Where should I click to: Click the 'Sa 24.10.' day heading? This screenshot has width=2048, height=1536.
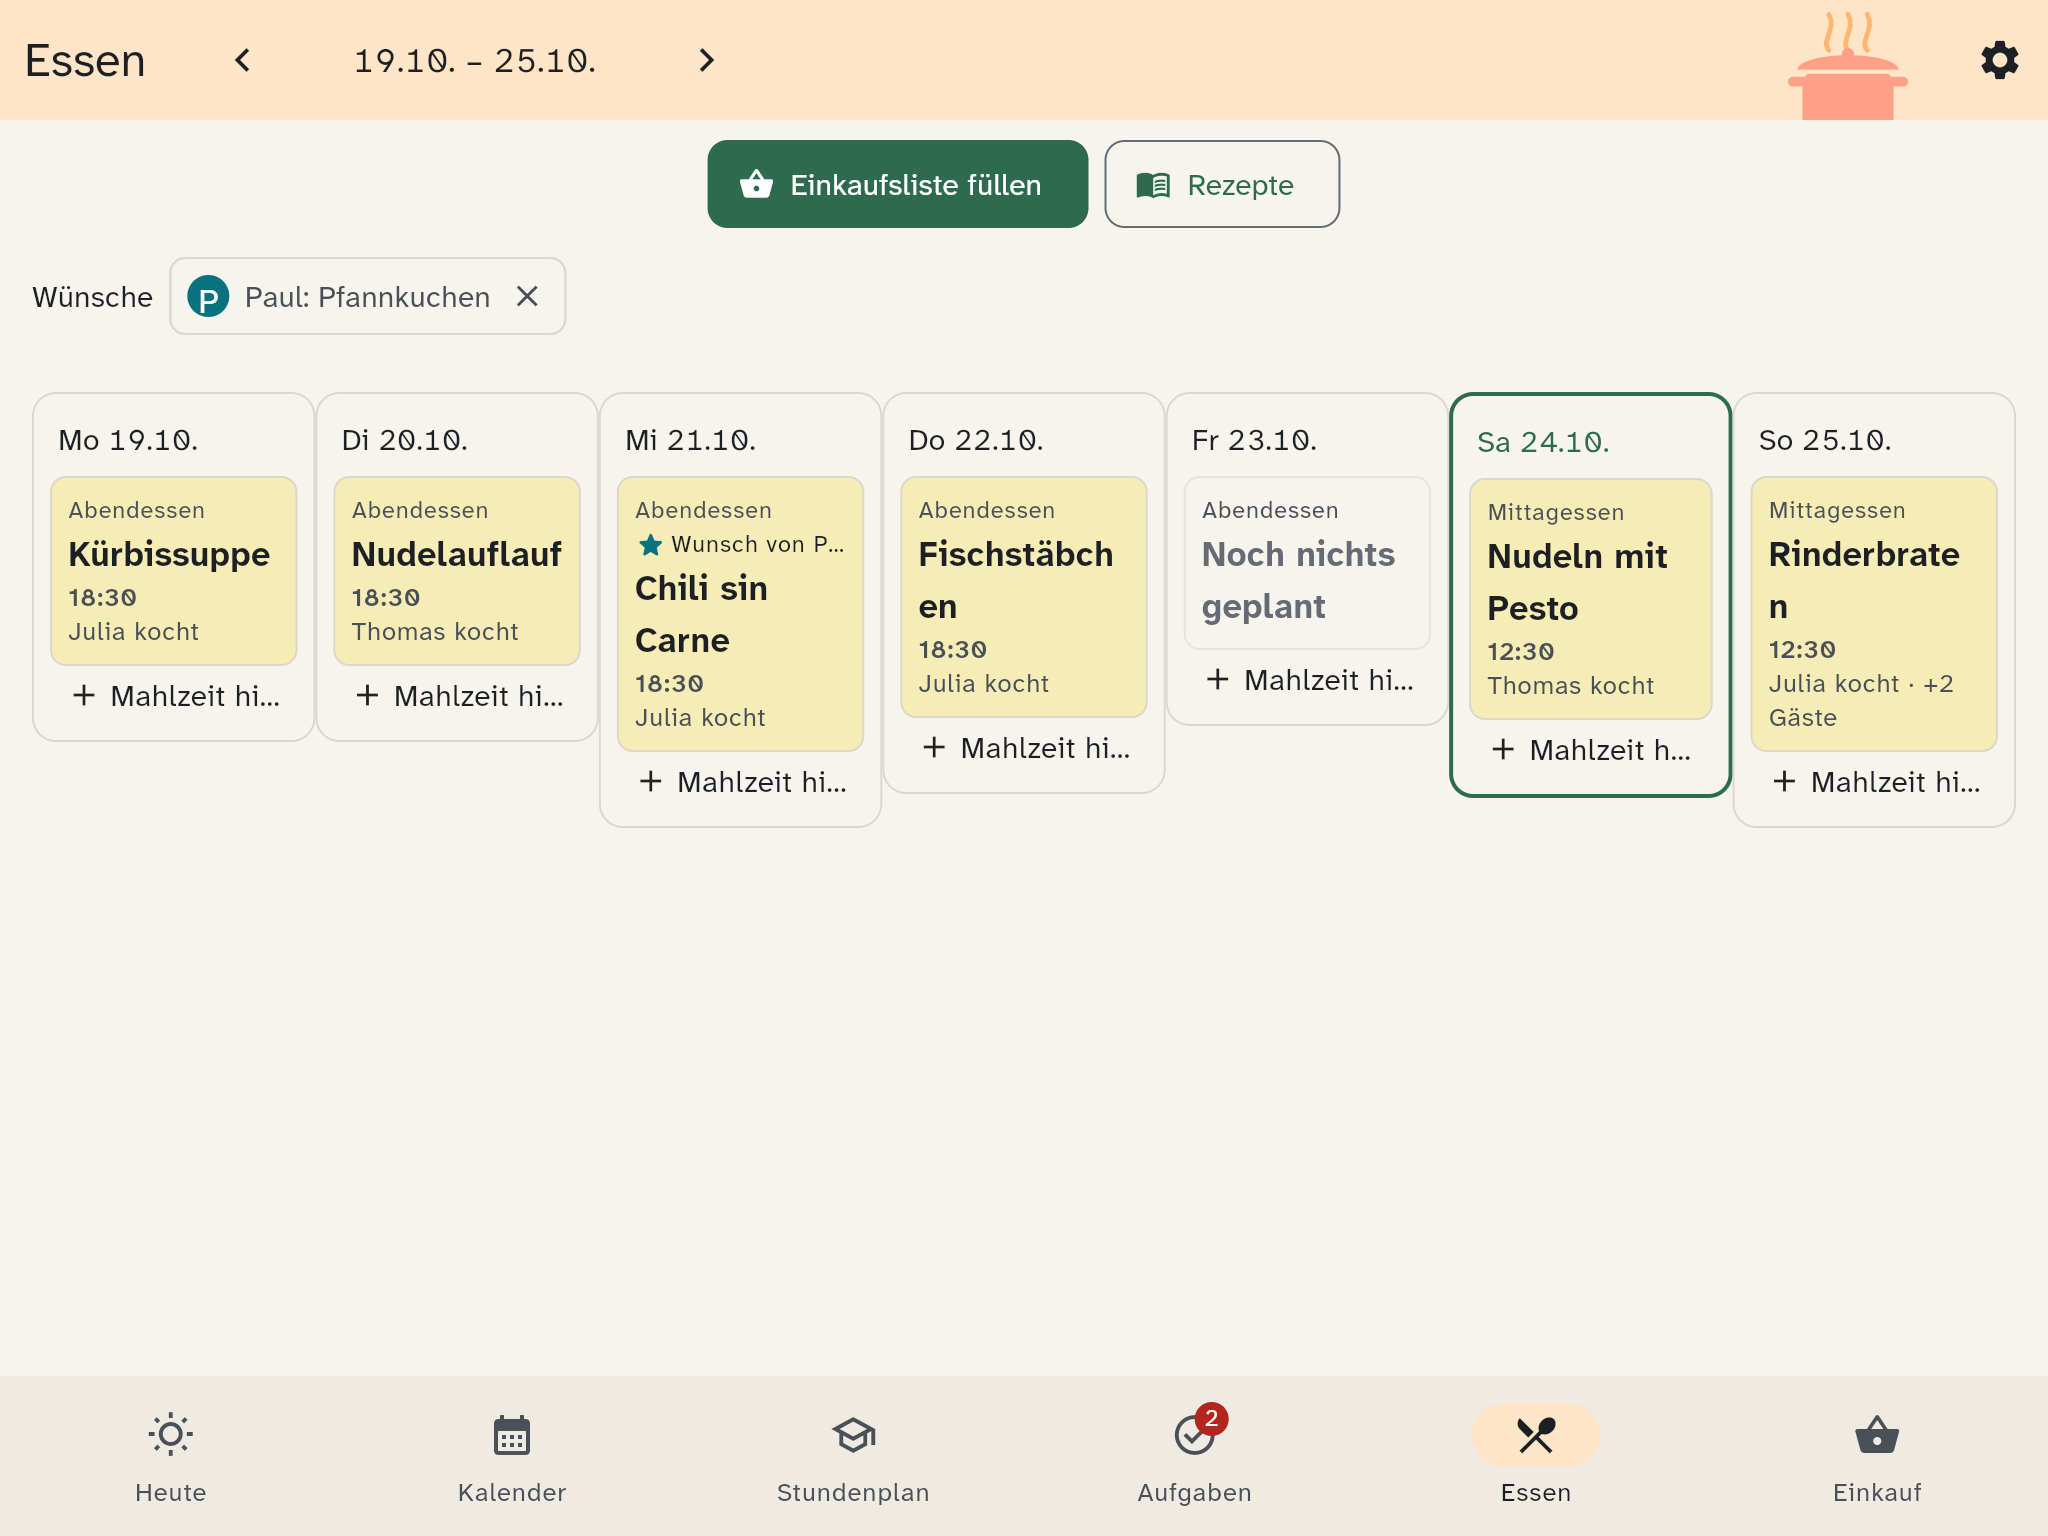coord(1543,442)
